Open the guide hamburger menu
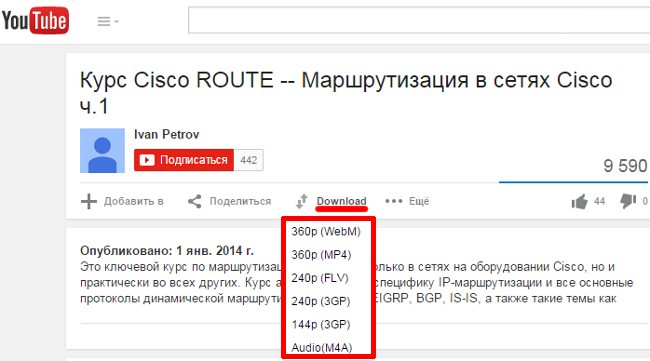 click(108, 21)
